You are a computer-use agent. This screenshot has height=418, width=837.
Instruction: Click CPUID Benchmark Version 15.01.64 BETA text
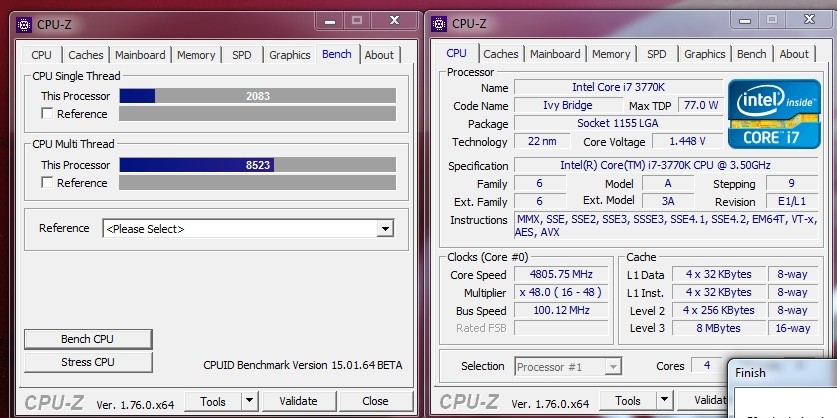[303, 365]
